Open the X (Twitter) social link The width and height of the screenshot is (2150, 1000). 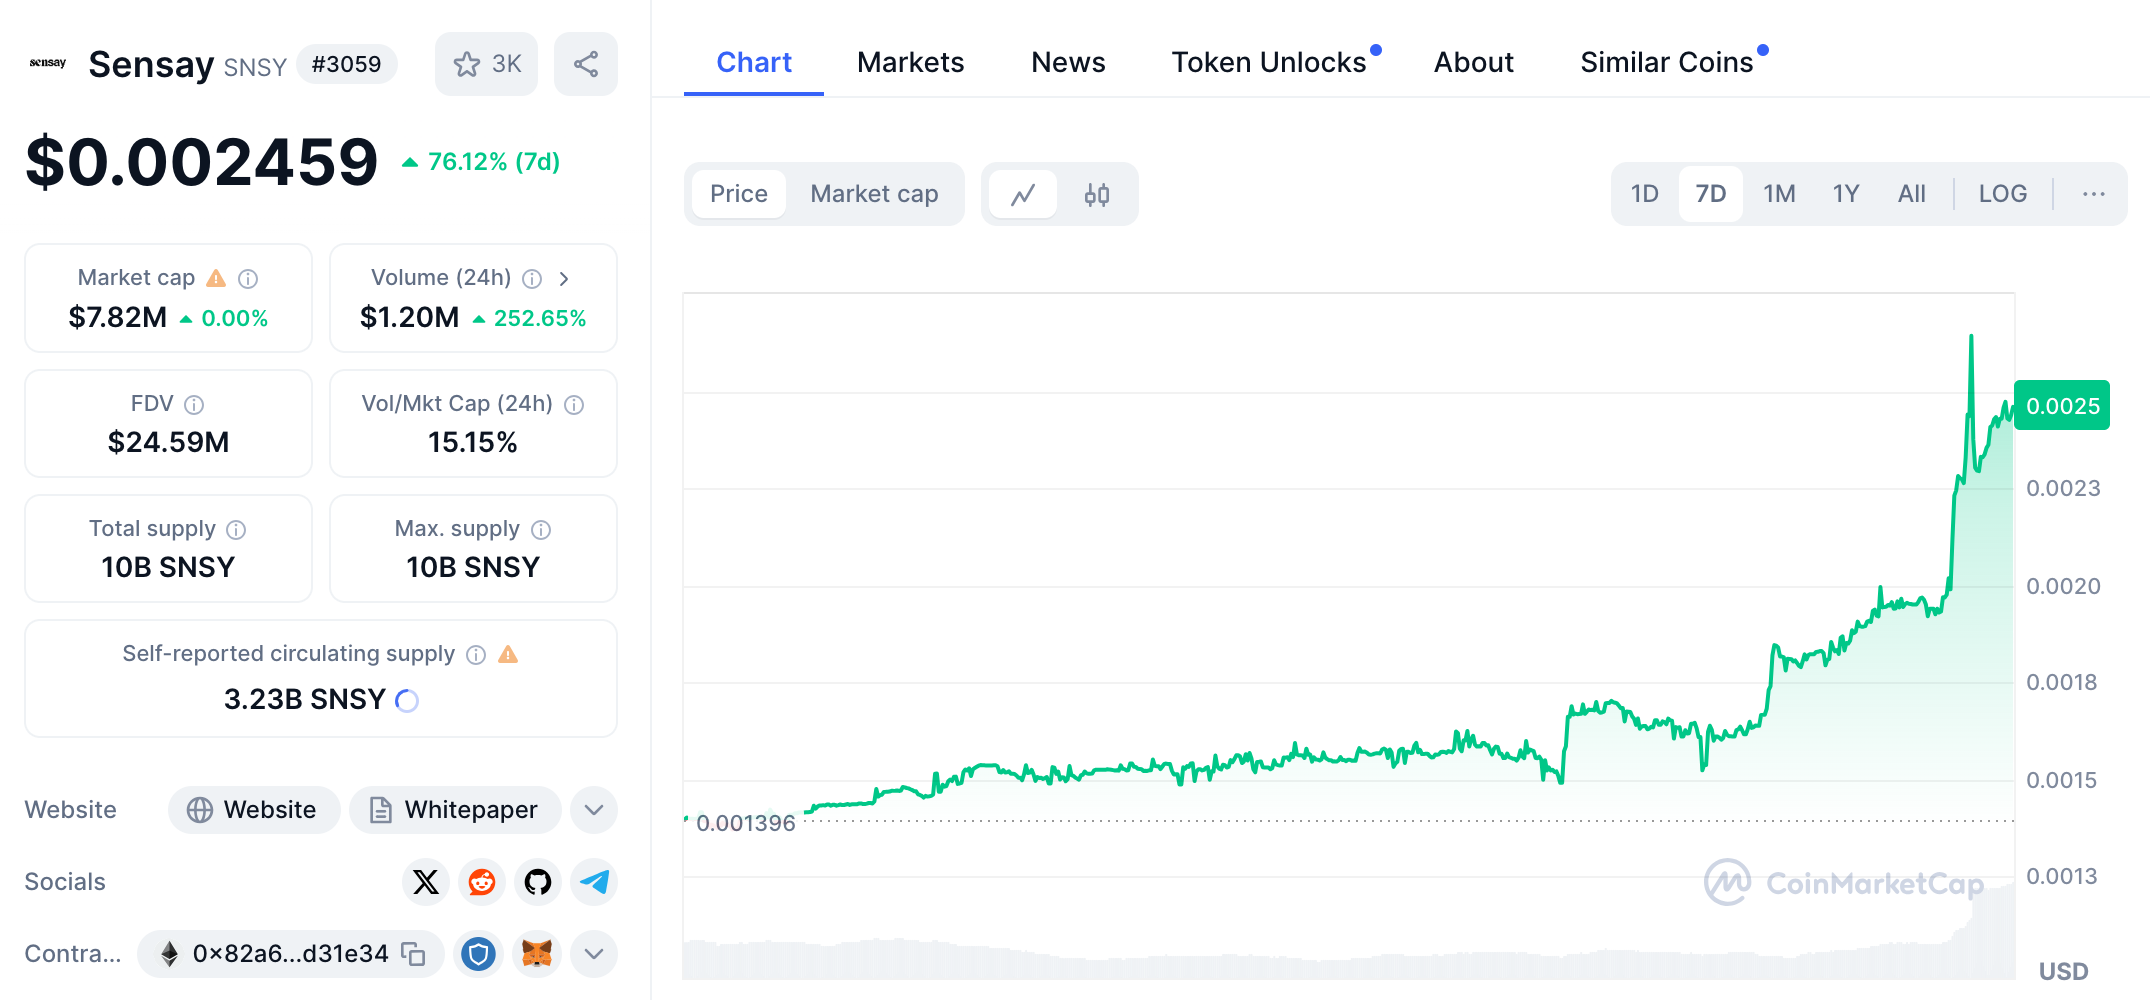426,882
